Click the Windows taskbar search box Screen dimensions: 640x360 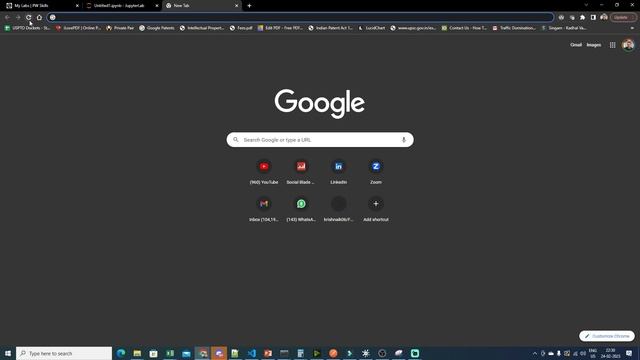coord(64,353)
